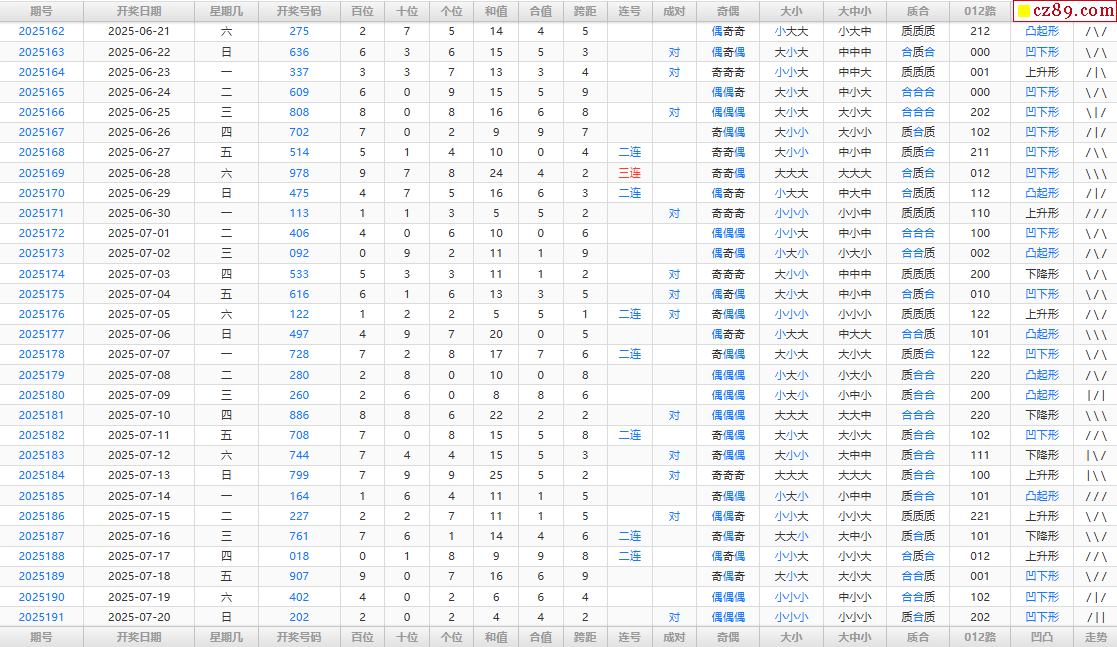Screen dimensions: 1117x647
Task: Click 质质质 in row 2025186
Action: [x=918, y=517]
